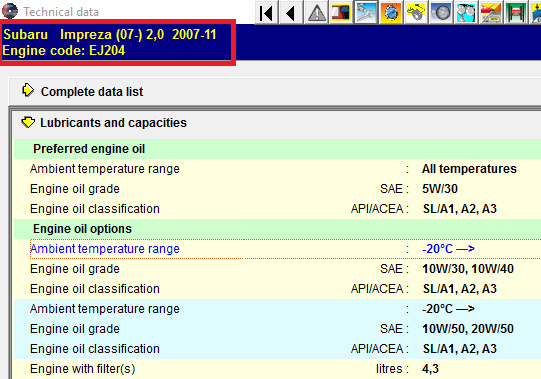541x379 pixels.
Task: Click the Lubricants and capacities heading
Action: tap(114, 123)
